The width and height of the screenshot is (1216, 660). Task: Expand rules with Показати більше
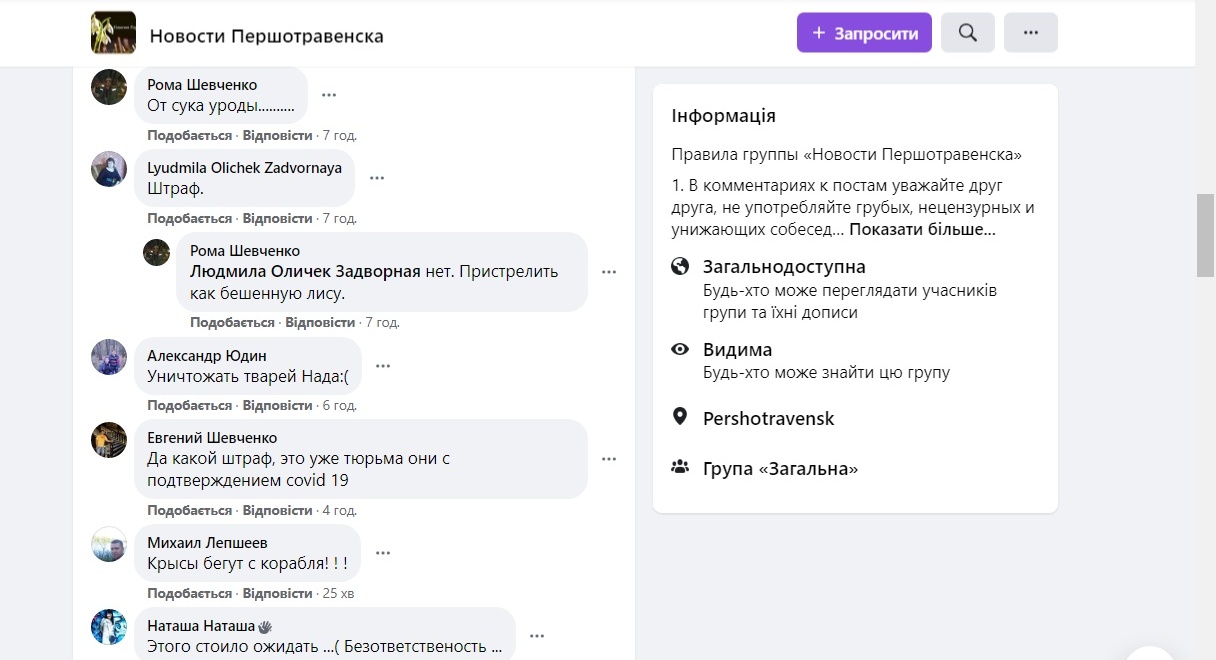point(923,229)
